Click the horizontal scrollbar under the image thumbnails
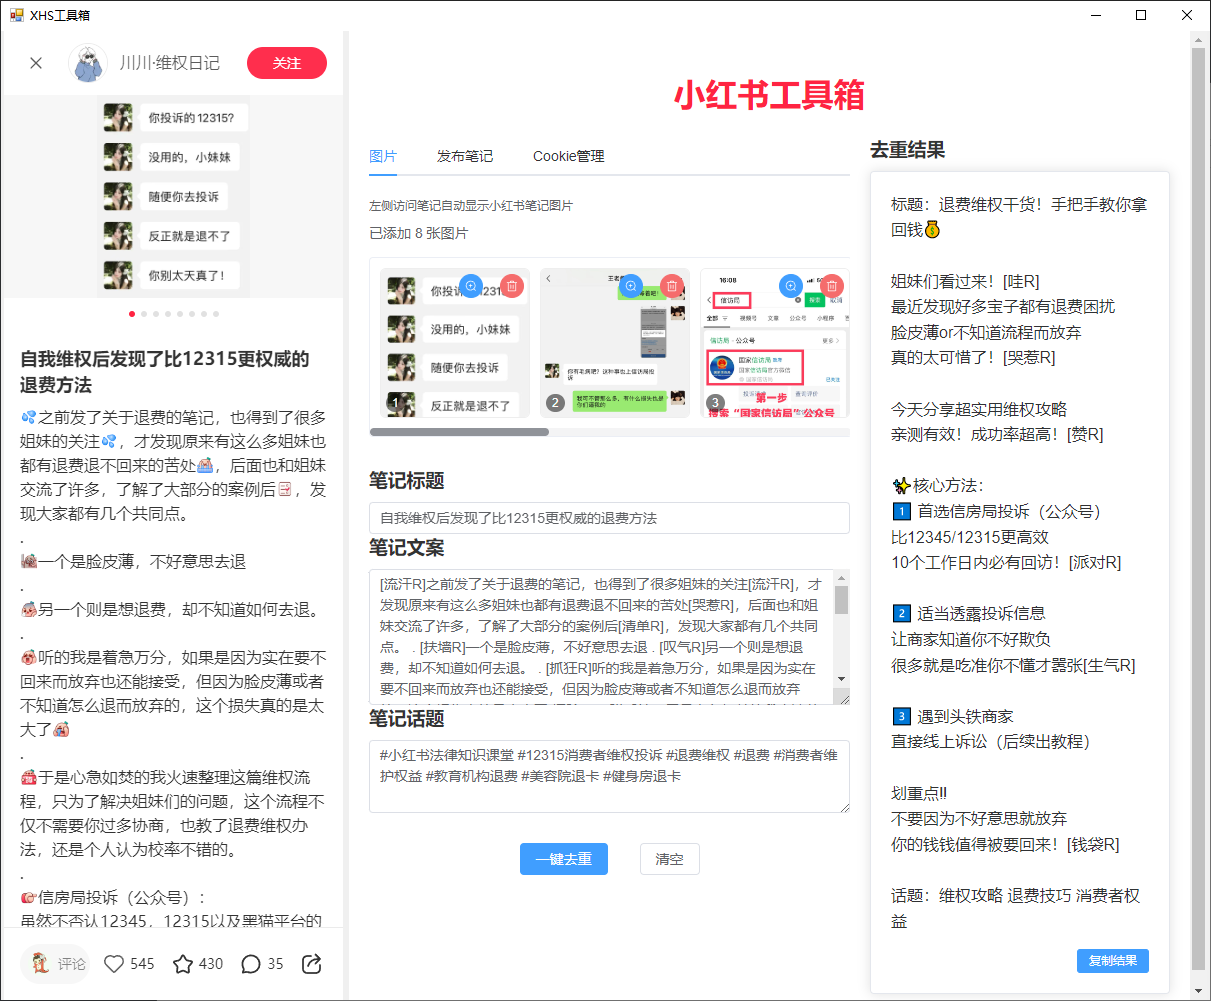This screenshot has width=1211, height=1001. (x=460, y=432)
